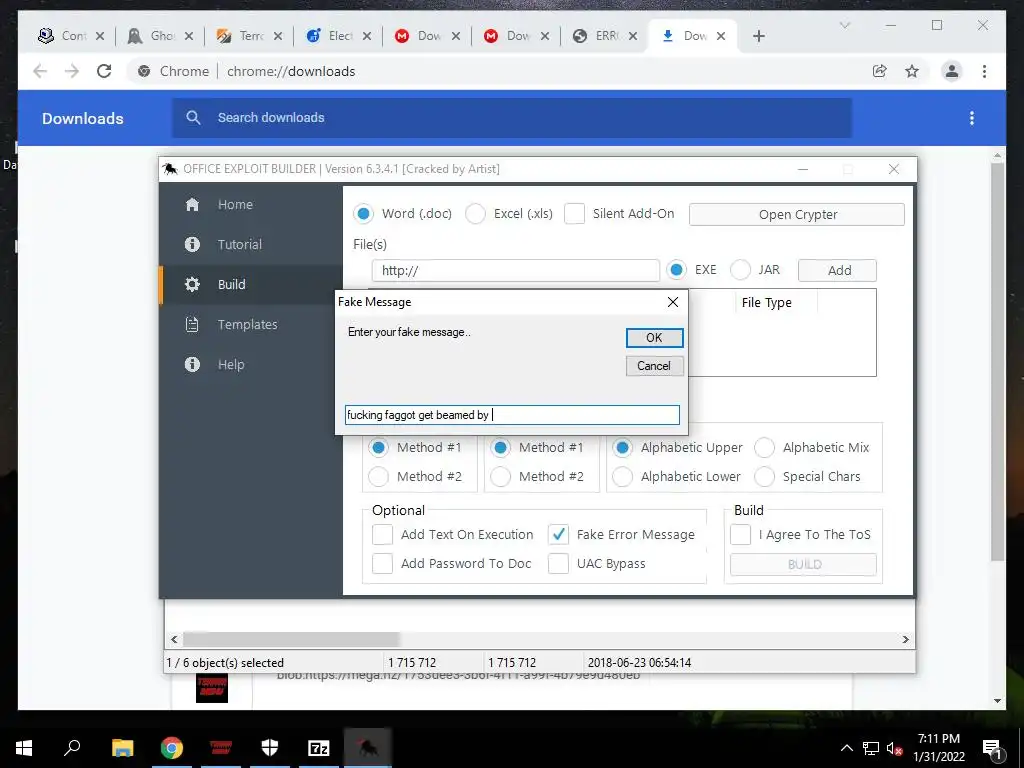Open Chrome's tab search chevron
This screenshot has width=1024, height=768.
pyautogui.click(x=844, y=25)
